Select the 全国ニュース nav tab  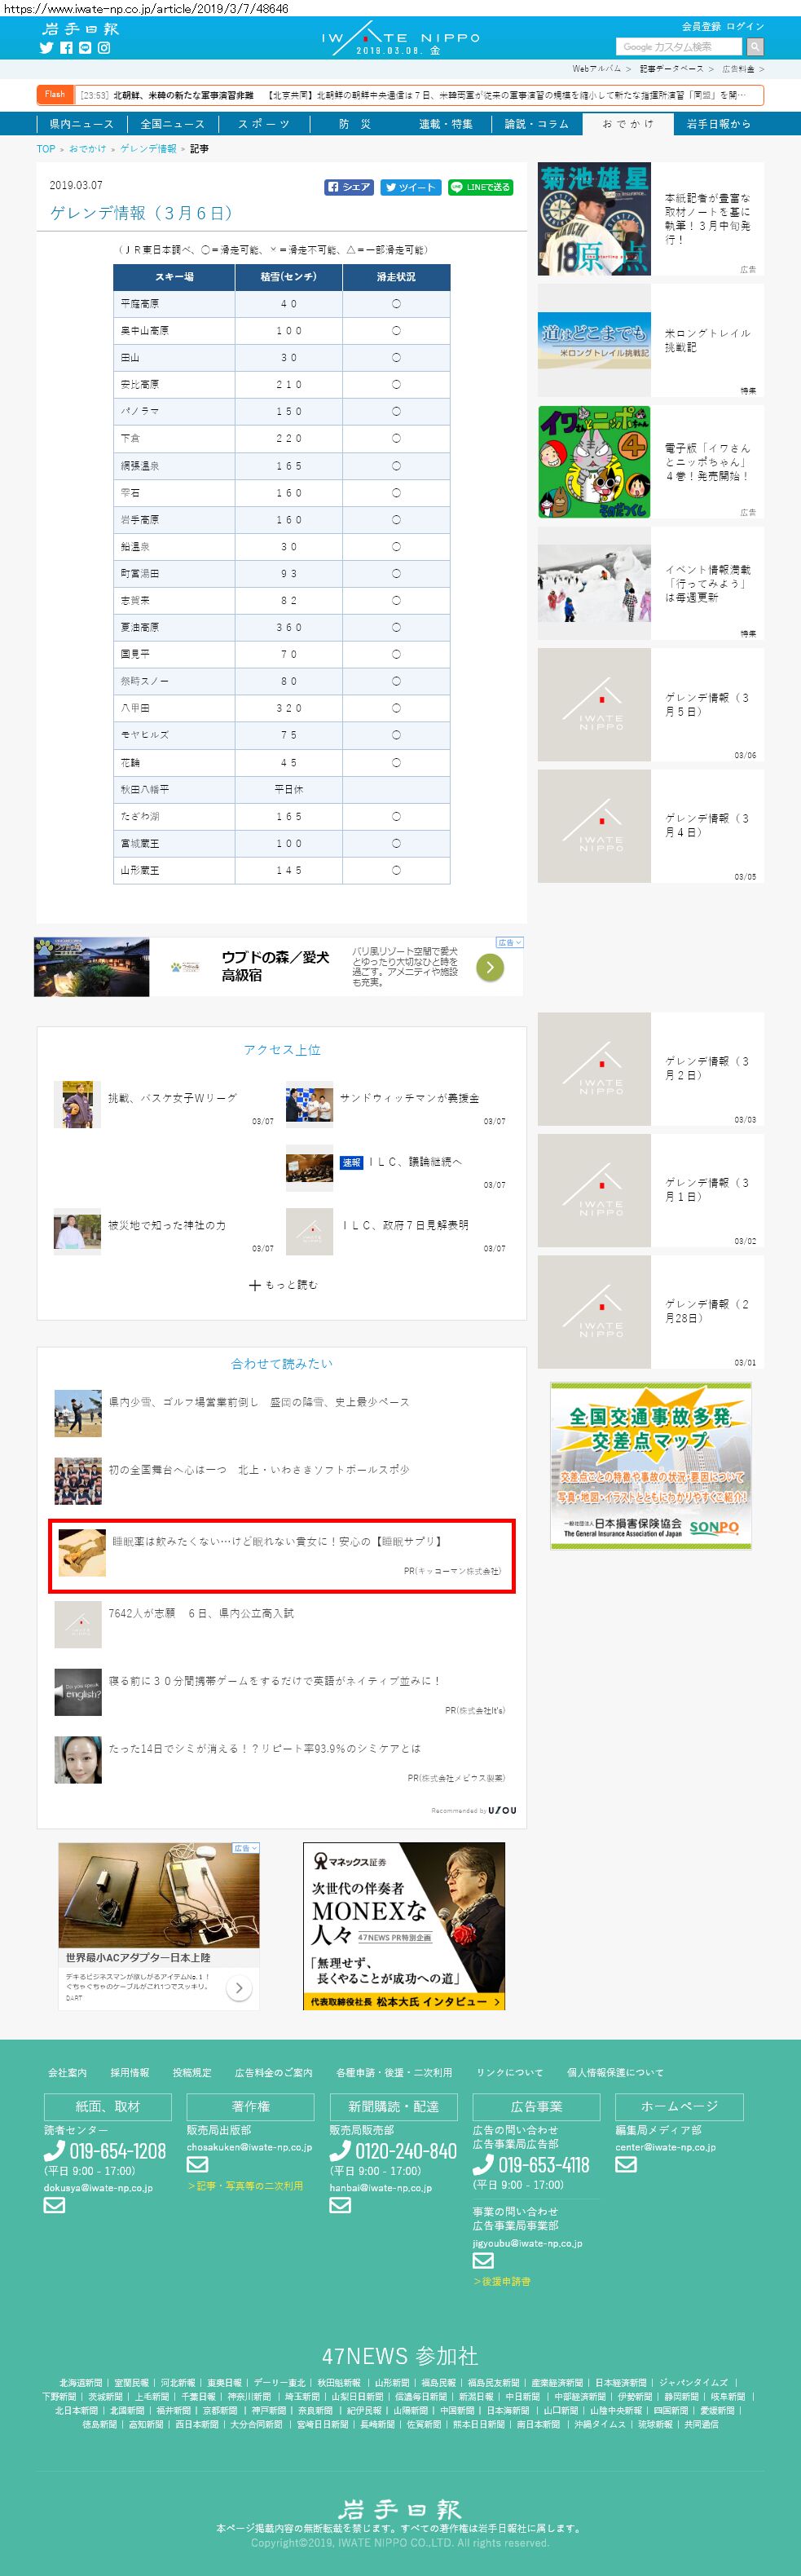click(172, 124)
